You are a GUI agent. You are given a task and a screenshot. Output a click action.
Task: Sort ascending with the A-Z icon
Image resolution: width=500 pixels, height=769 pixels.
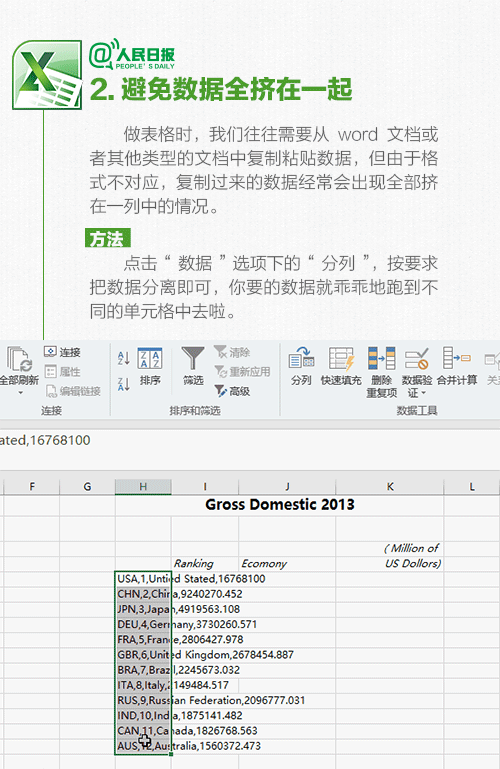(x=123, y=358)
